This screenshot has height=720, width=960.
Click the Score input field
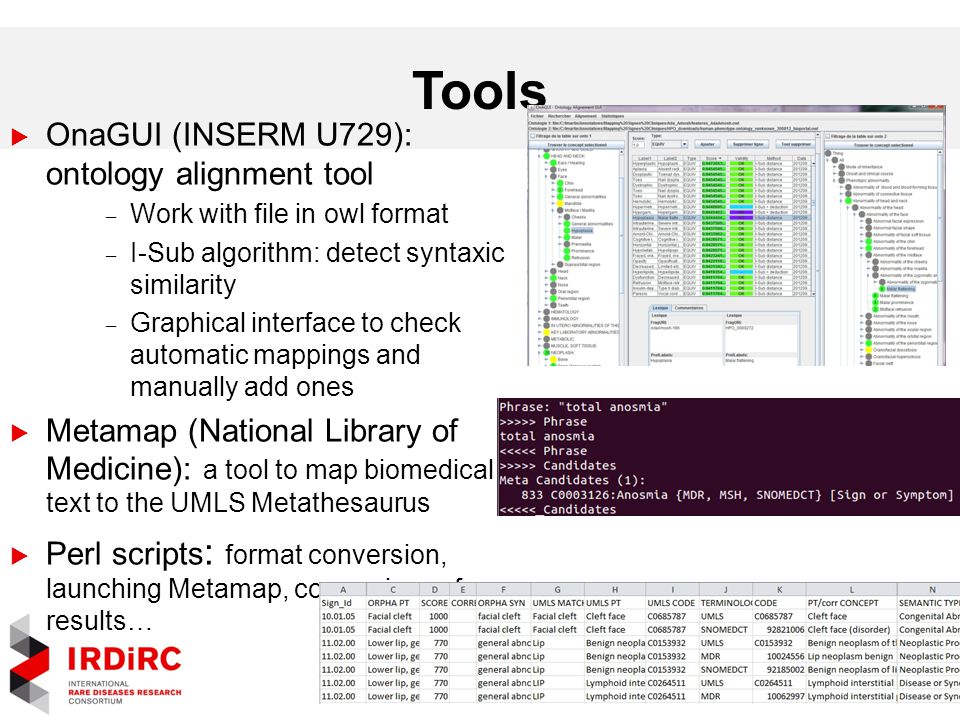point(638,145)
